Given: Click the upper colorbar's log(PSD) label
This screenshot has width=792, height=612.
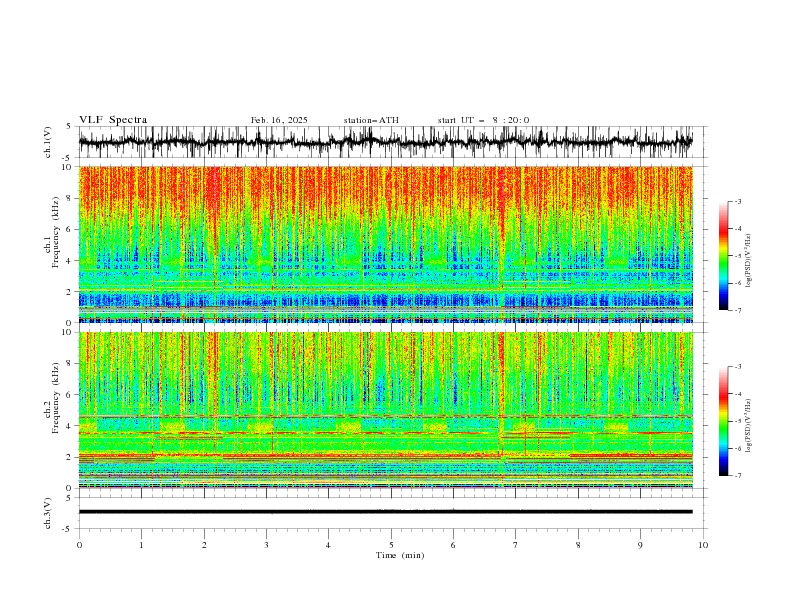Looking at the screenshot, I should [x=749, y=261].
